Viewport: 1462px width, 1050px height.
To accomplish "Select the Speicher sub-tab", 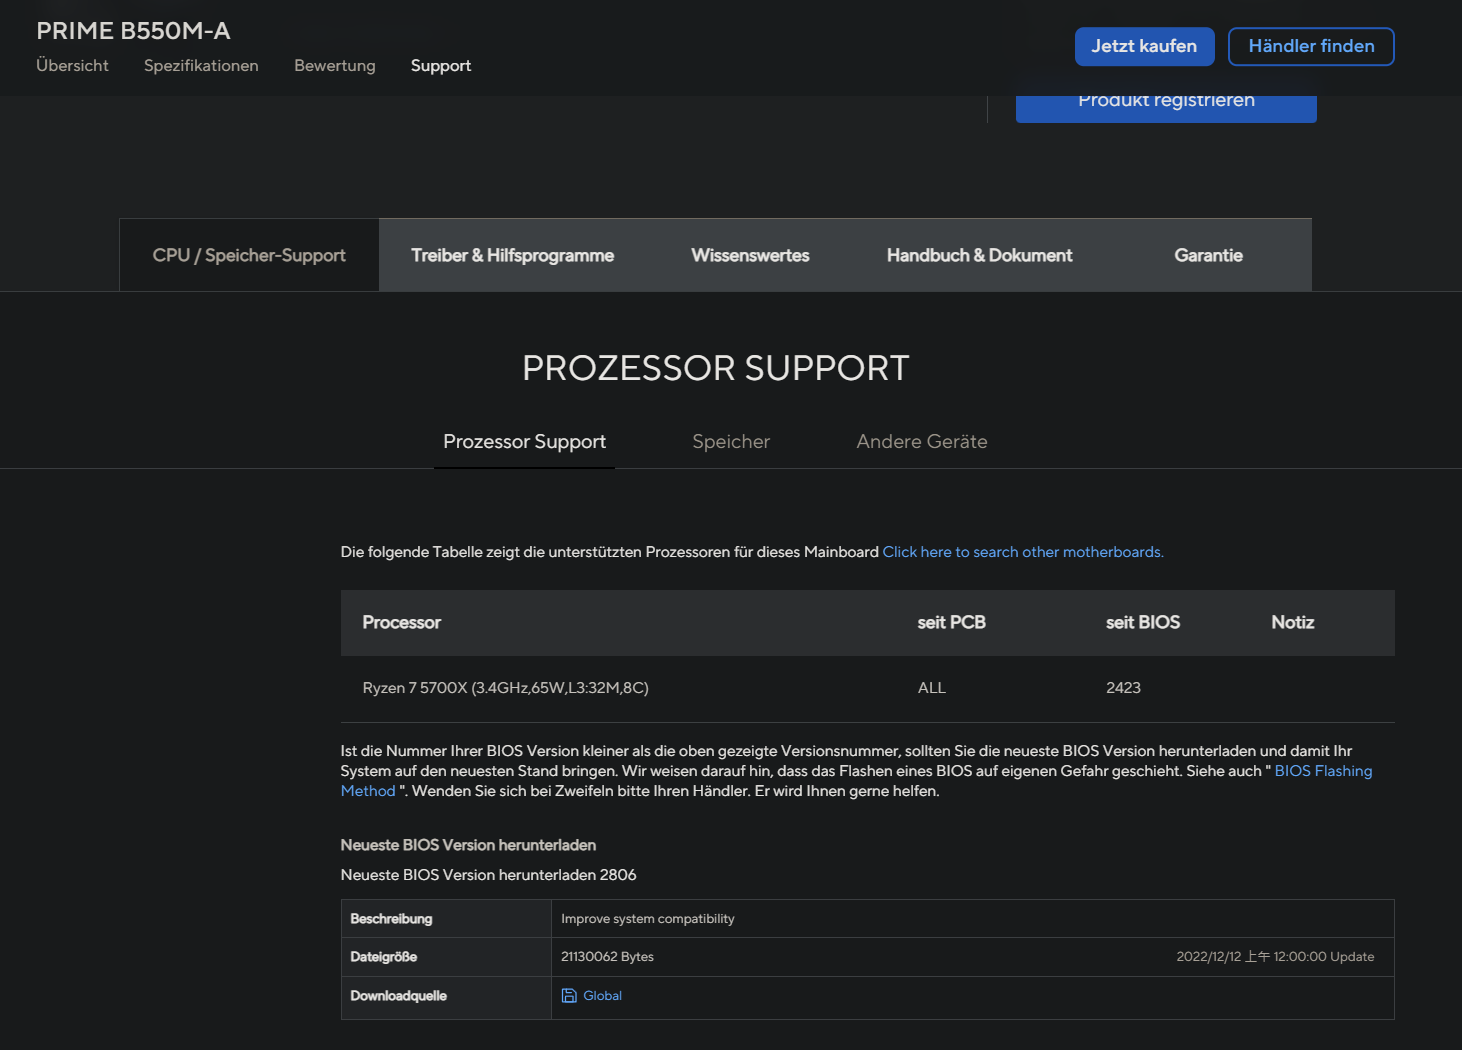I will [x=731, y=442].
